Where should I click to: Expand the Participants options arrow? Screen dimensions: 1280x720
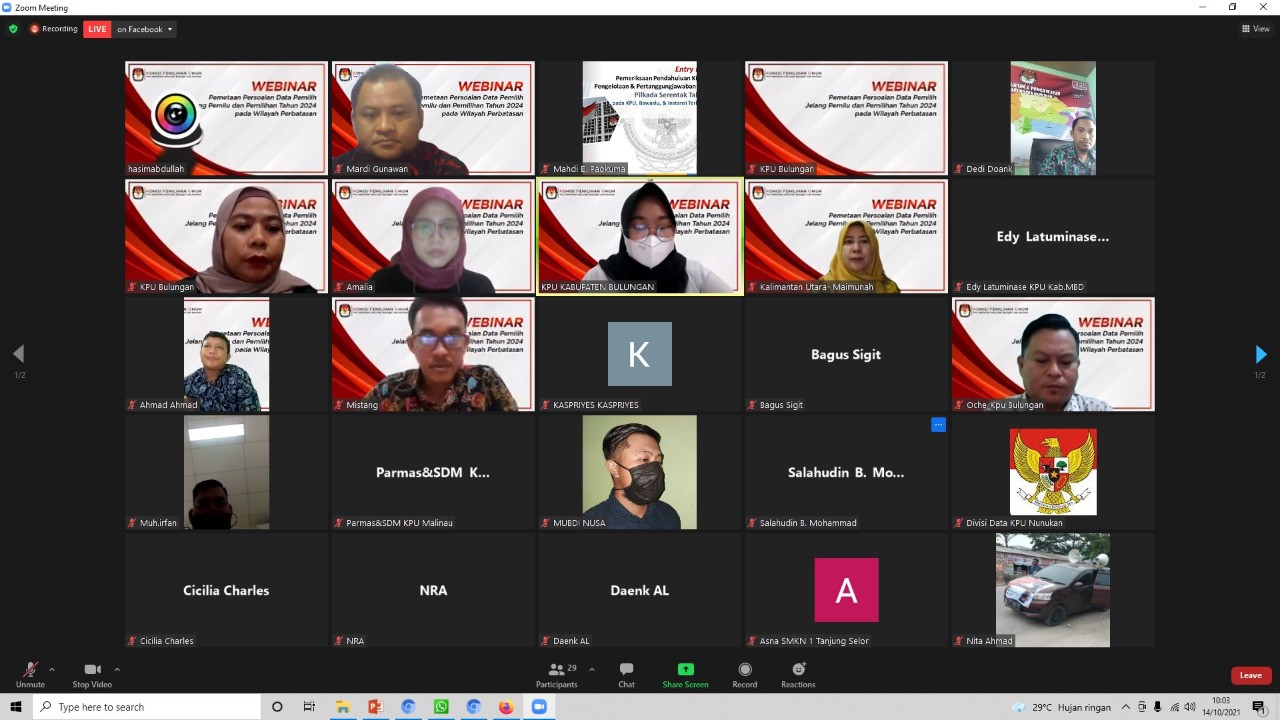click(x=592, y=669)
